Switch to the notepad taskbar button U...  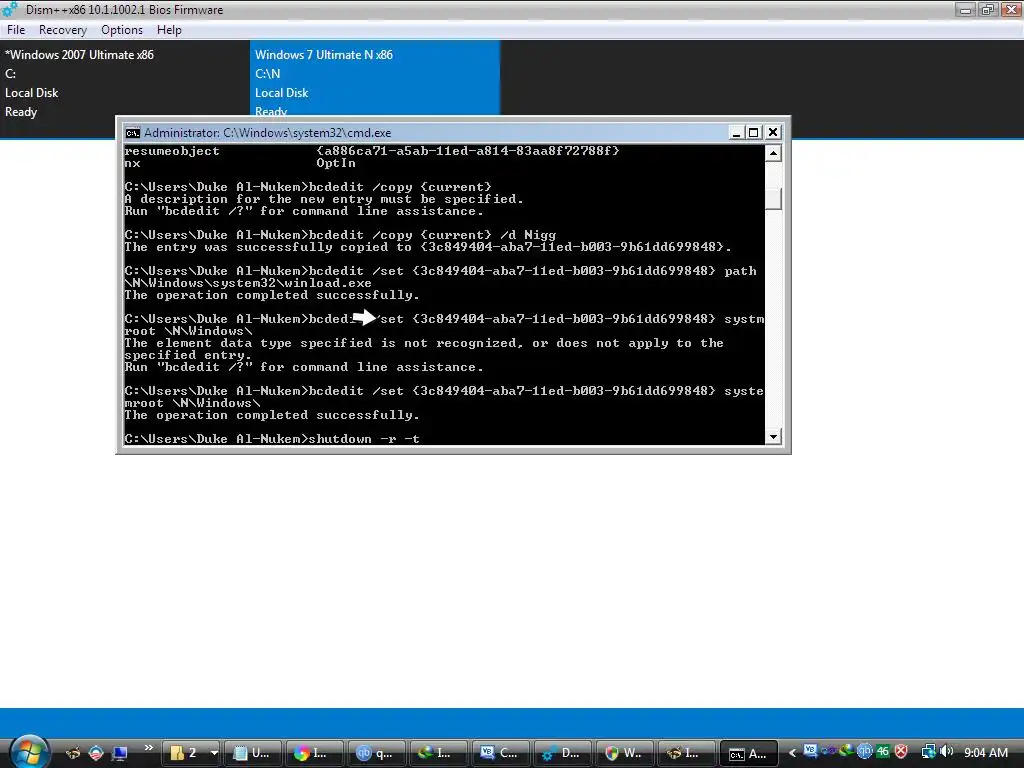[x=253, y=753]
